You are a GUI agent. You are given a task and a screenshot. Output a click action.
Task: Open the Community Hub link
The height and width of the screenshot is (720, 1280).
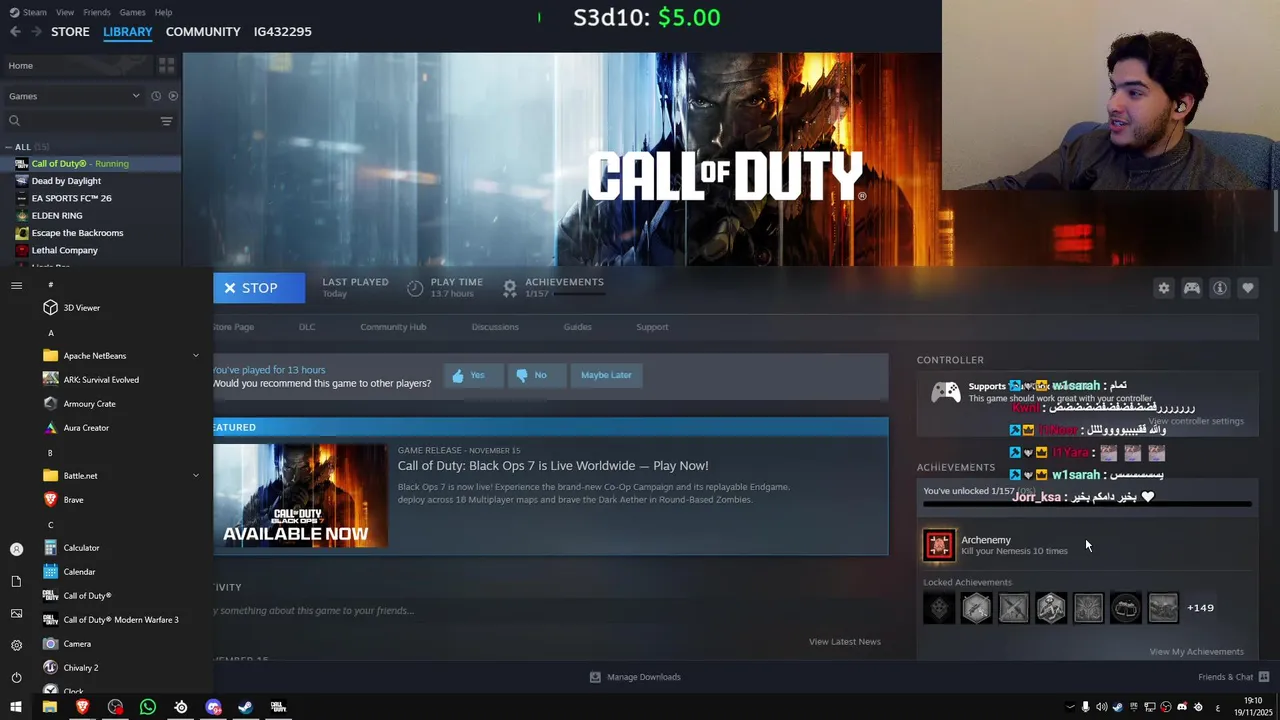[393, 327]
